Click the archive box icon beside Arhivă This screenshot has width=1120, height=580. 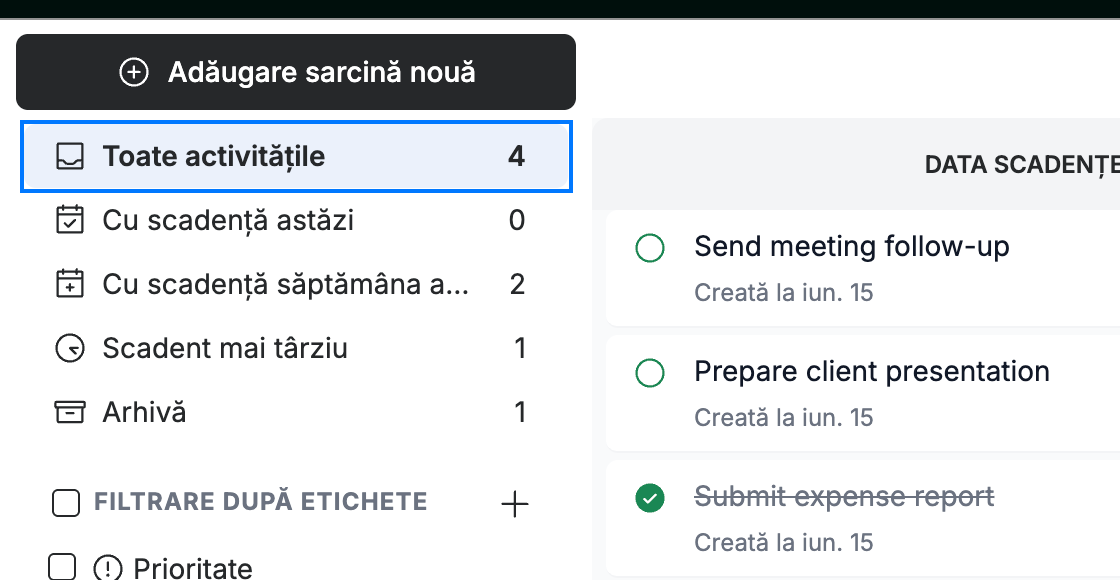[x=70, y=412]
